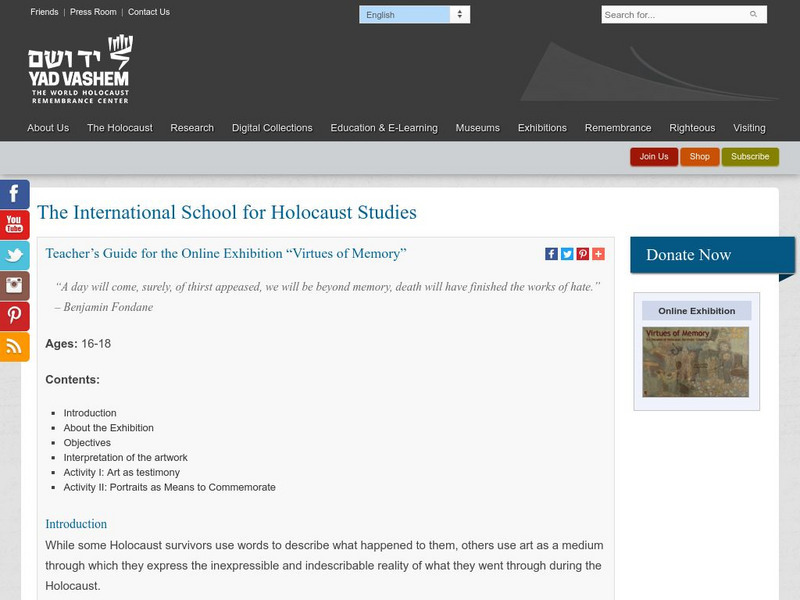Click the Search for... input field
The height and width of the screenshot is (600, 800).
[x=684, y=15]
